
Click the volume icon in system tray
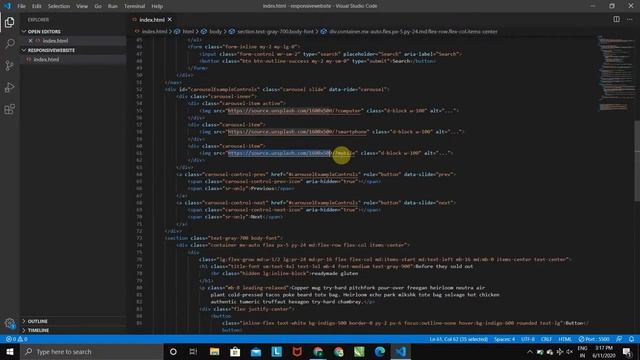click(x=569, y=351)
